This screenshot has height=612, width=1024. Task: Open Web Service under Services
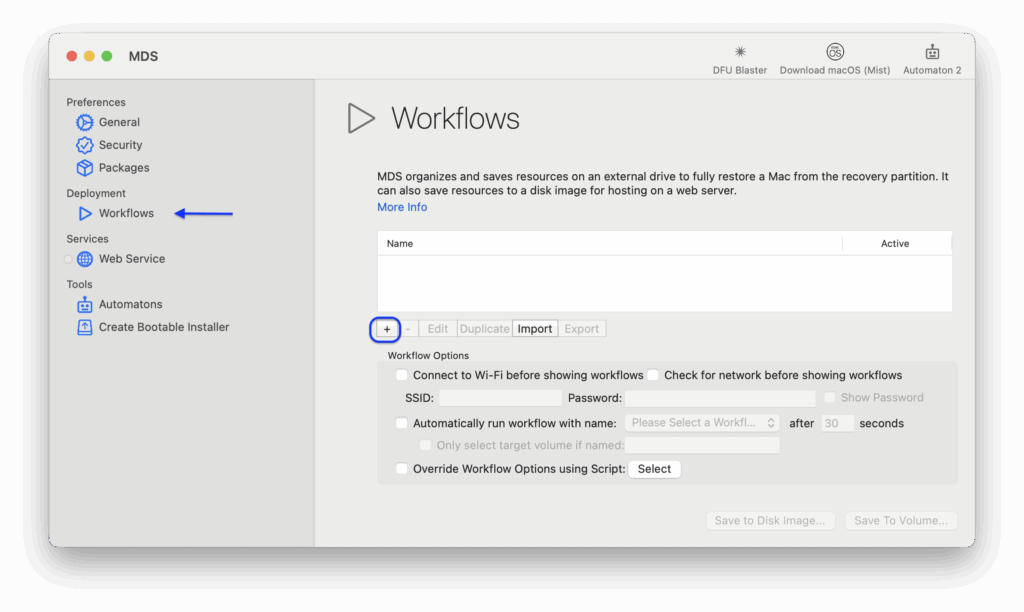(x=132, y=259)
